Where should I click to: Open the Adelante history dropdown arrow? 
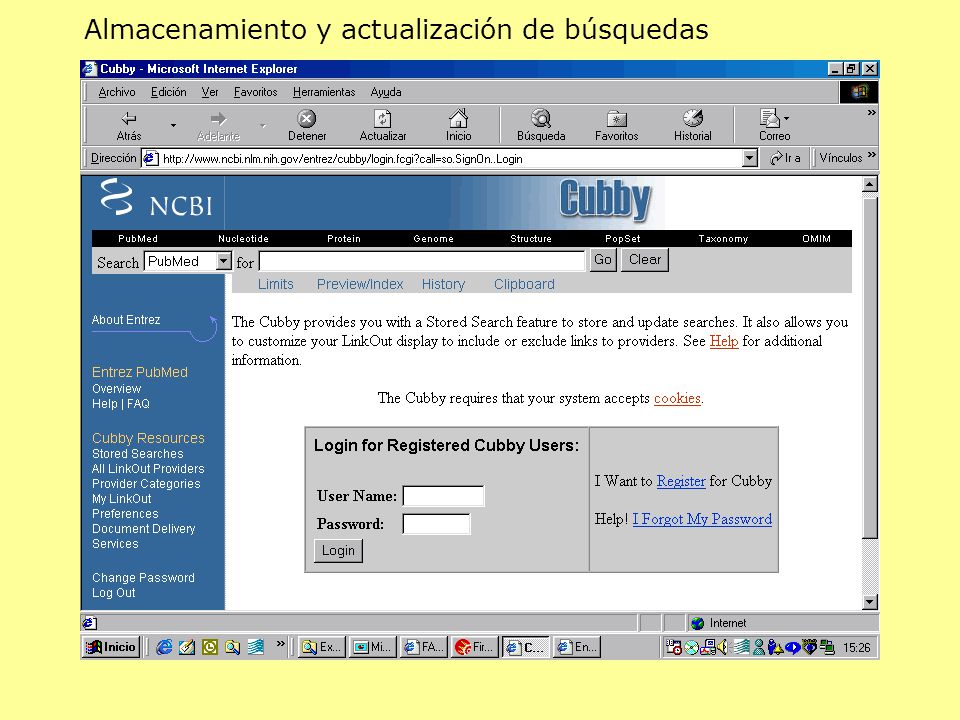coord(263,125)
